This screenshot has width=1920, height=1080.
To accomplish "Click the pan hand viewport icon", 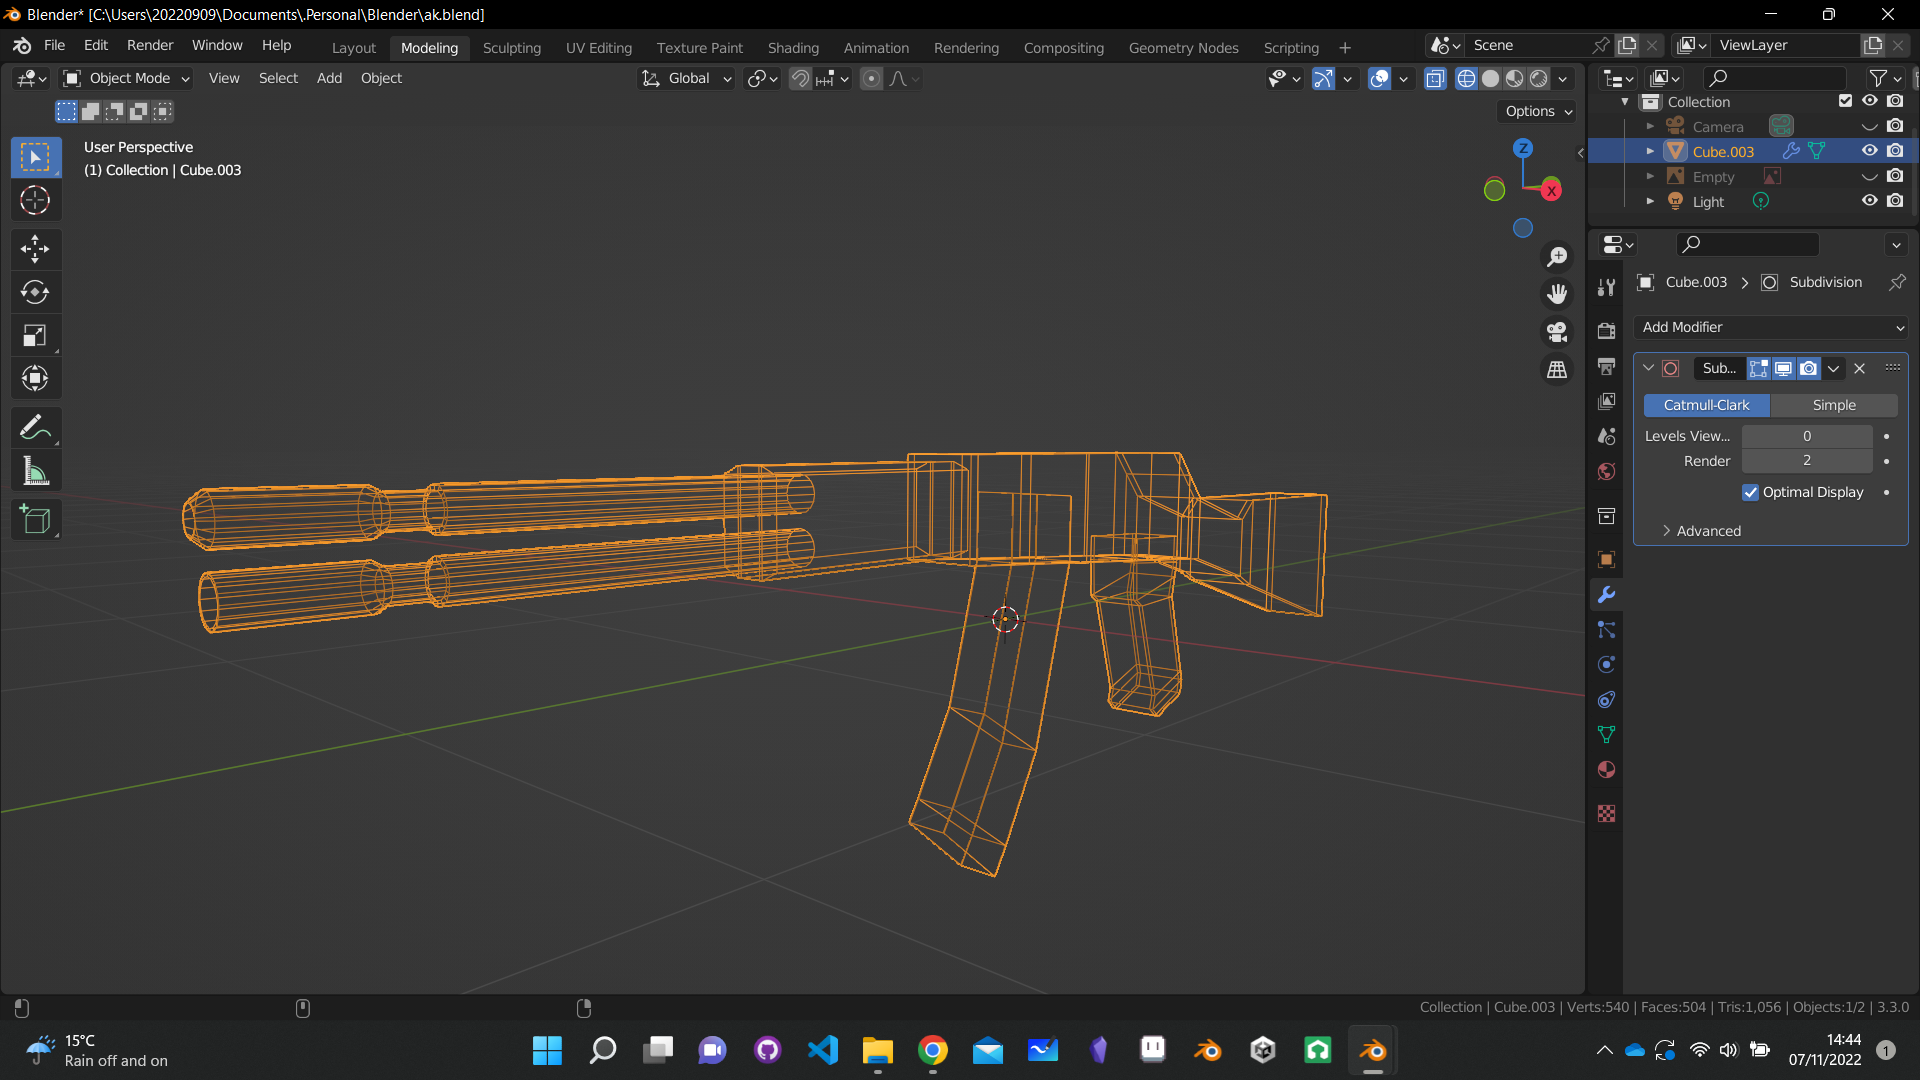I will tap(1557, 294).
